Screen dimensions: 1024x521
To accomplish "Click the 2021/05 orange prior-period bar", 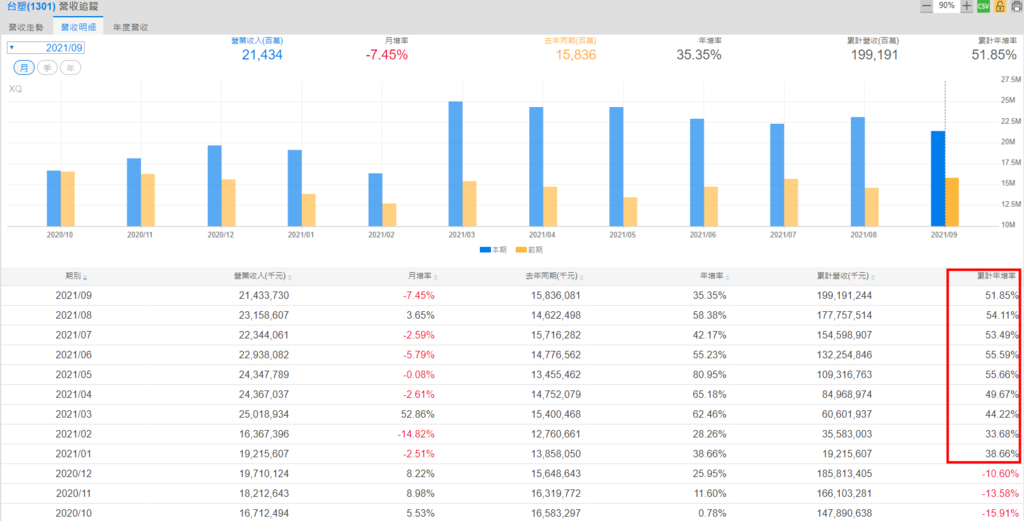I will pos(630,212).
